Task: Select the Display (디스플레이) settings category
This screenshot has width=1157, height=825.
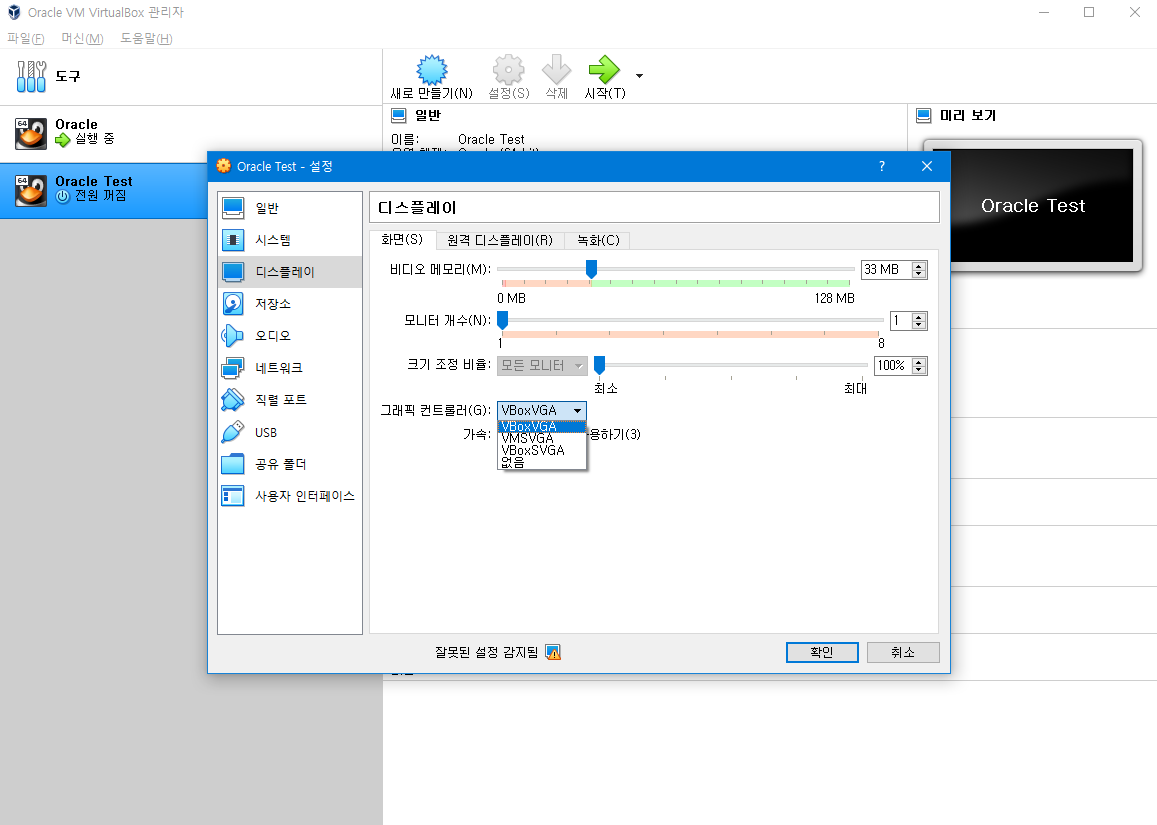Action: (289, 272)
